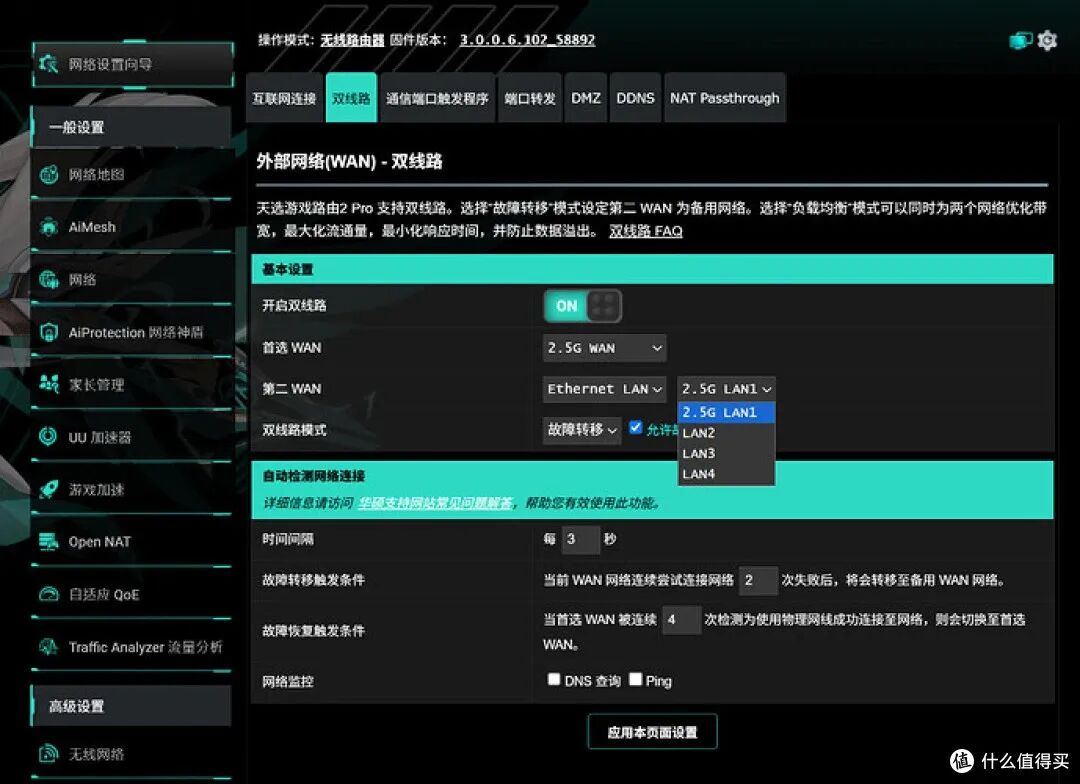
Task: Select the highlighted 2.5G LAN1 list option
Action: [727, 412]
